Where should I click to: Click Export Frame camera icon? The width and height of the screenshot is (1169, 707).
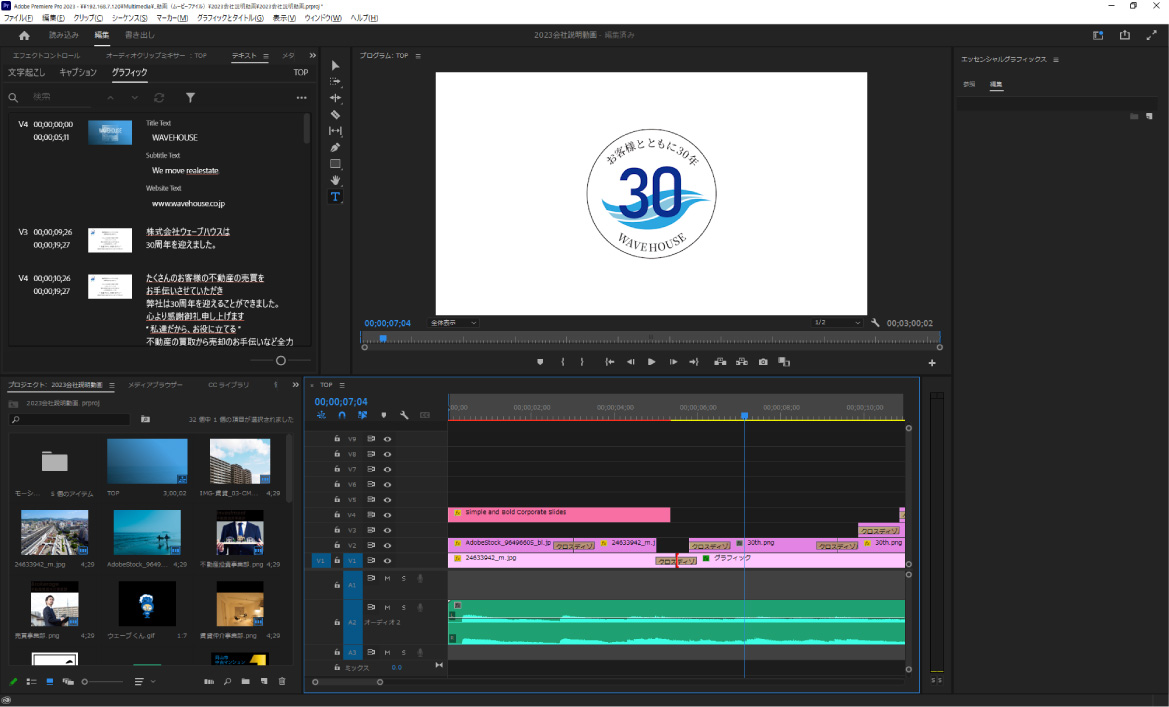point(763,362)
